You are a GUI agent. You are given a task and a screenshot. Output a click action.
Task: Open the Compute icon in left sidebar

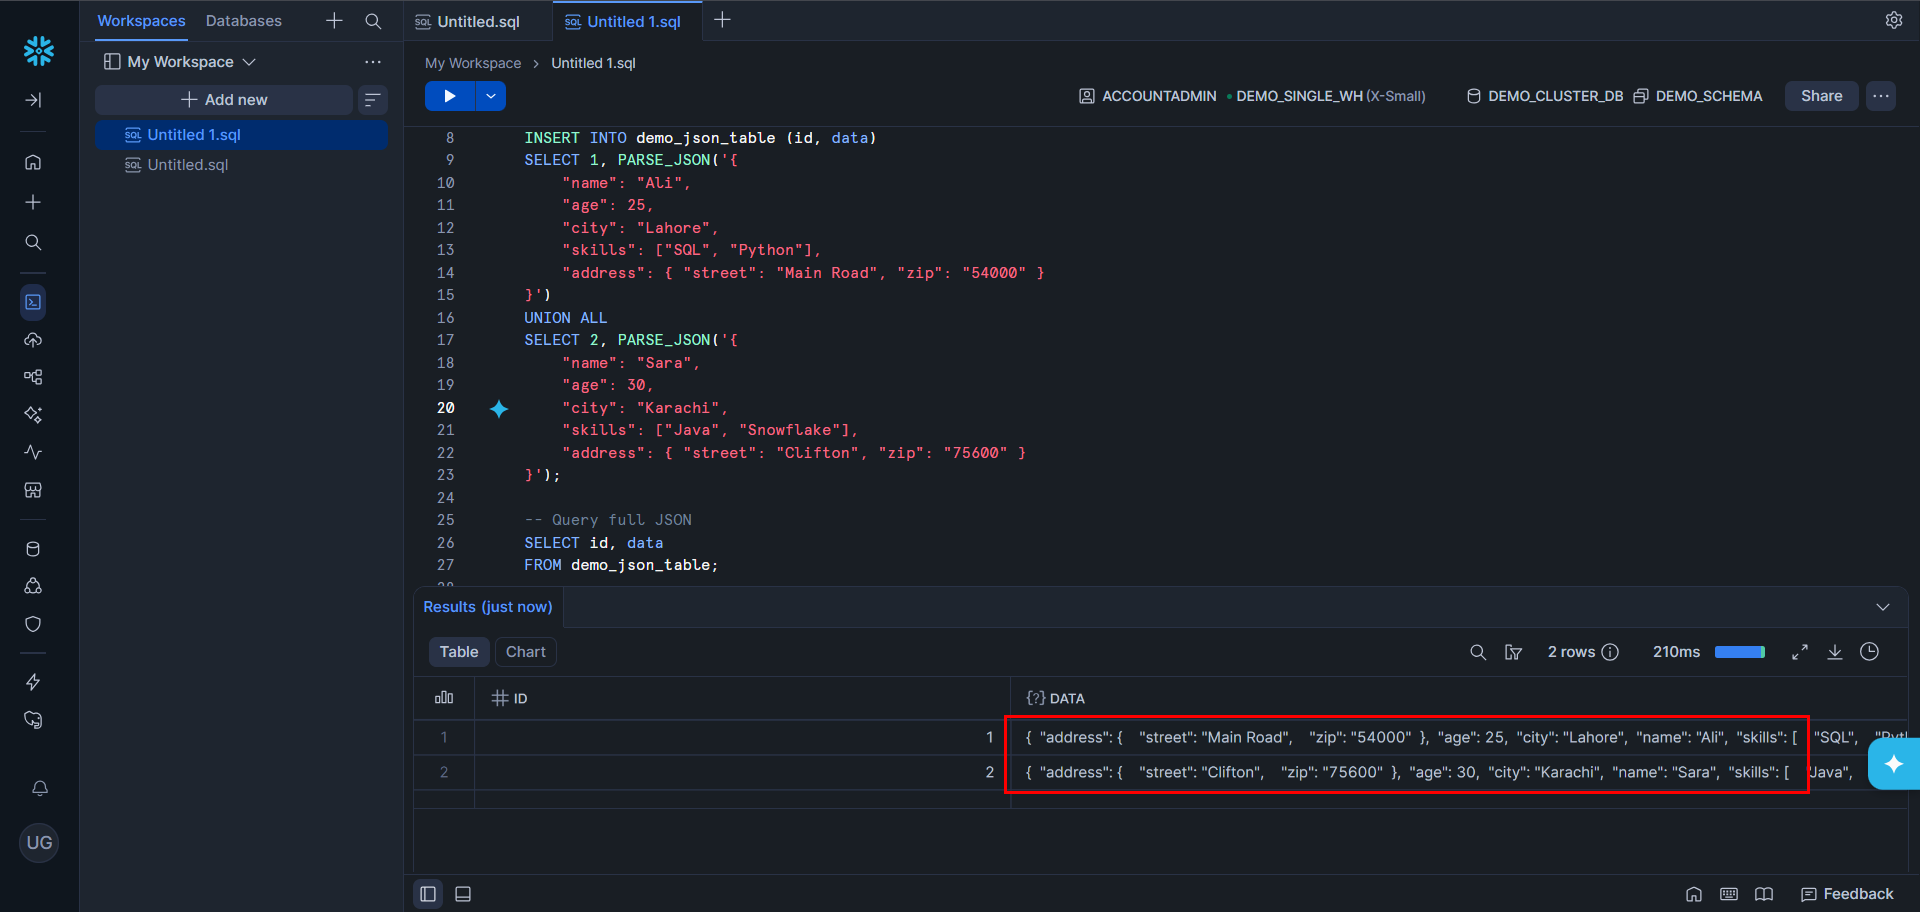(33, 586)
